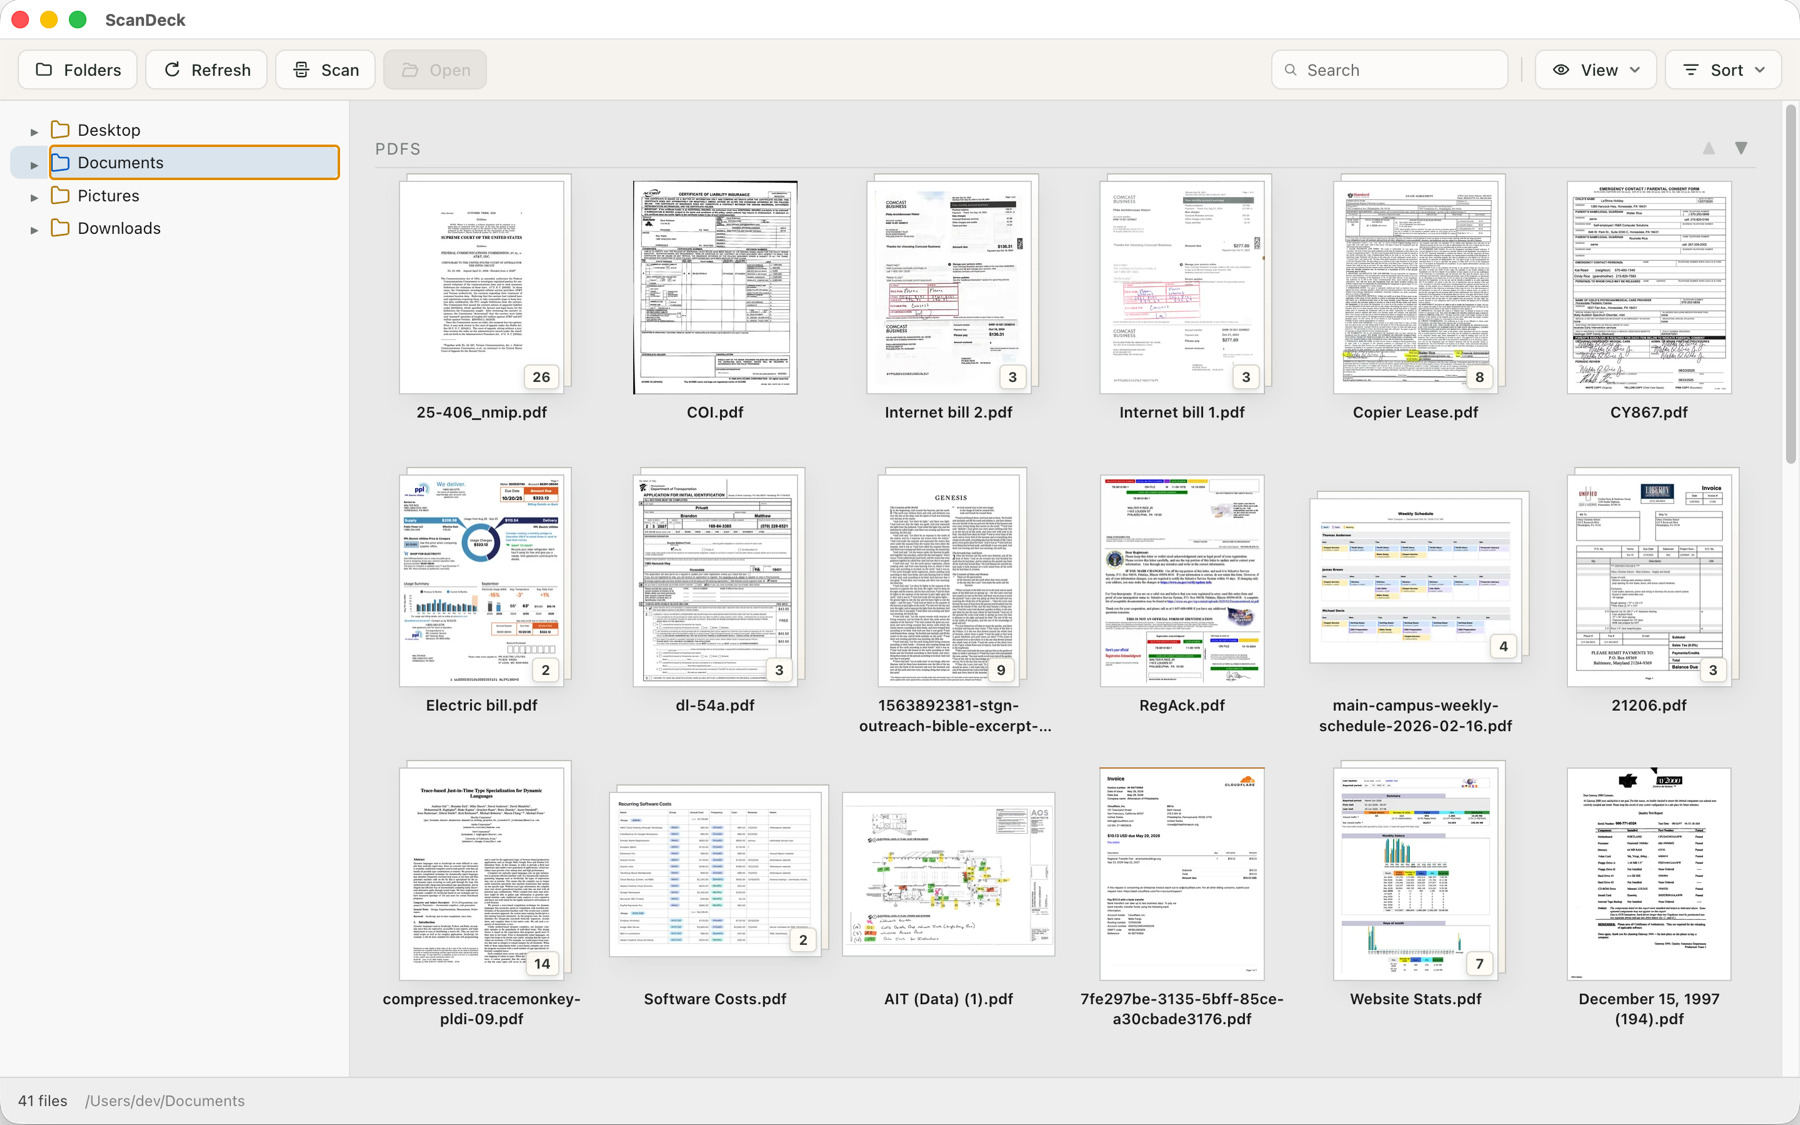Viewport: 1800px width, 1125px height.
Task: Open the Sort dropdown menu
Action: (x=1724, y=70)
